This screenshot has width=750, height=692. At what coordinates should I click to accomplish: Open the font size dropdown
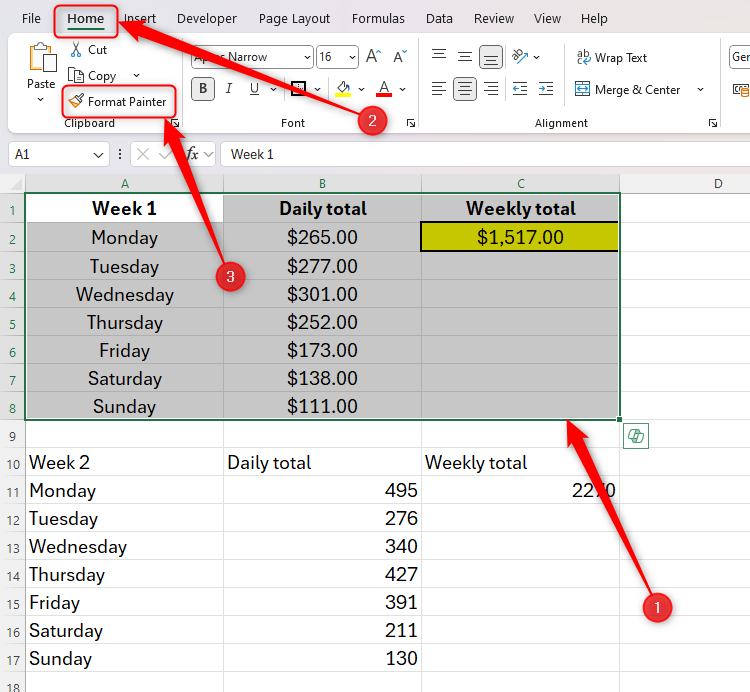tap(350, 58)
